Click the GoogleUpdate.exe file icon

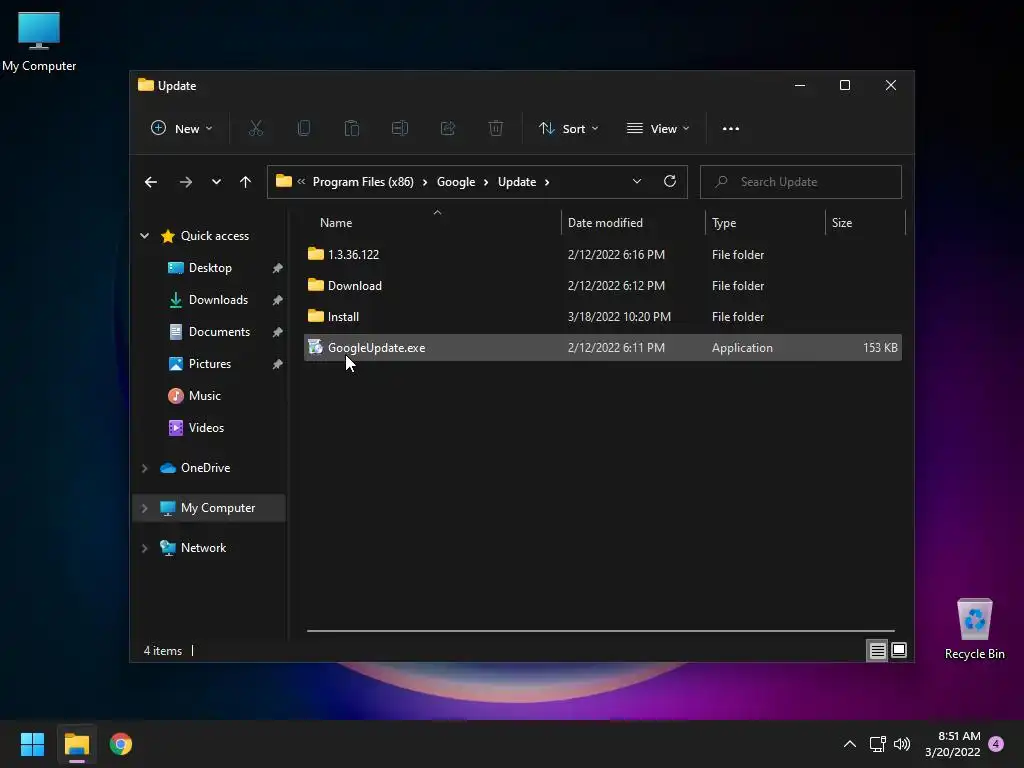315,347
